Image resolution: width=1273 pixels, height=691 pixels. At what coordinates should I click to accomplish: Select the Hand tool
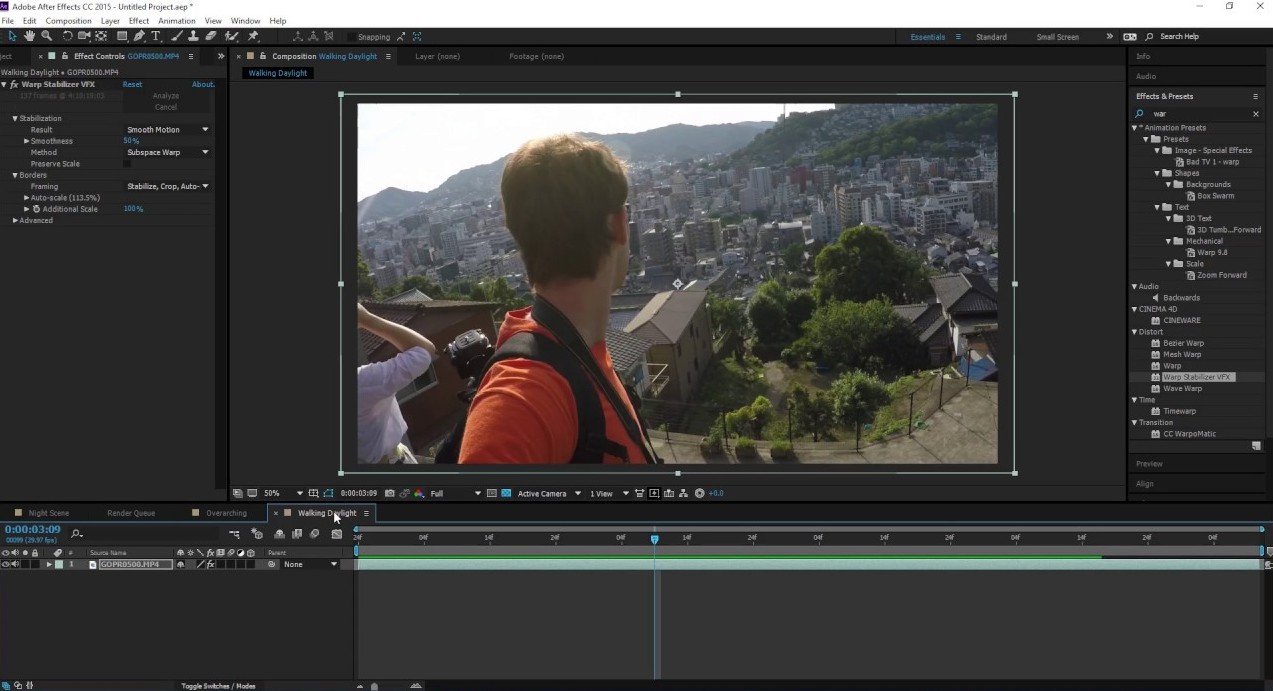click(x=29, y=36)
